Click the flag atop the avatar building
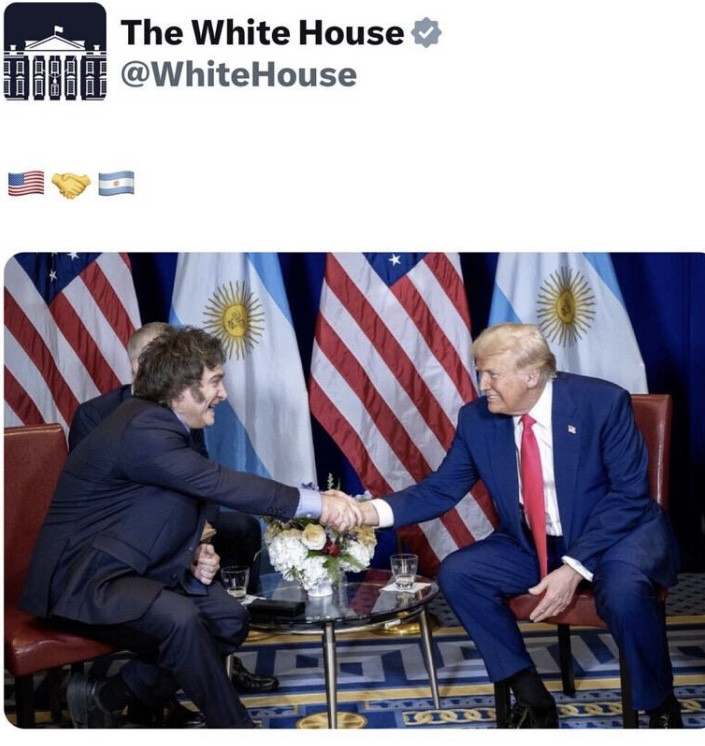This screenshot has height=746, width=705. click(x=57, y=30)
